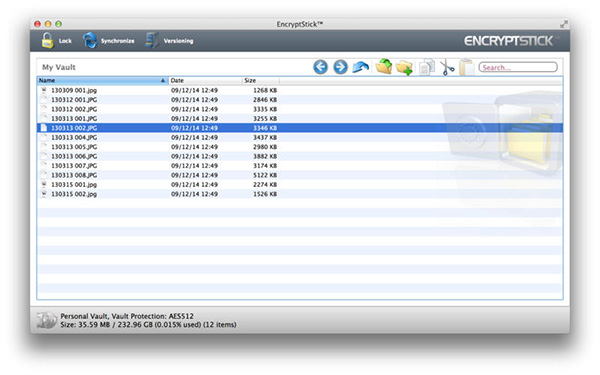This screenshot has width=600, height=375.
Task: Open the Versioning tool icon
Action: pos(152,41)
